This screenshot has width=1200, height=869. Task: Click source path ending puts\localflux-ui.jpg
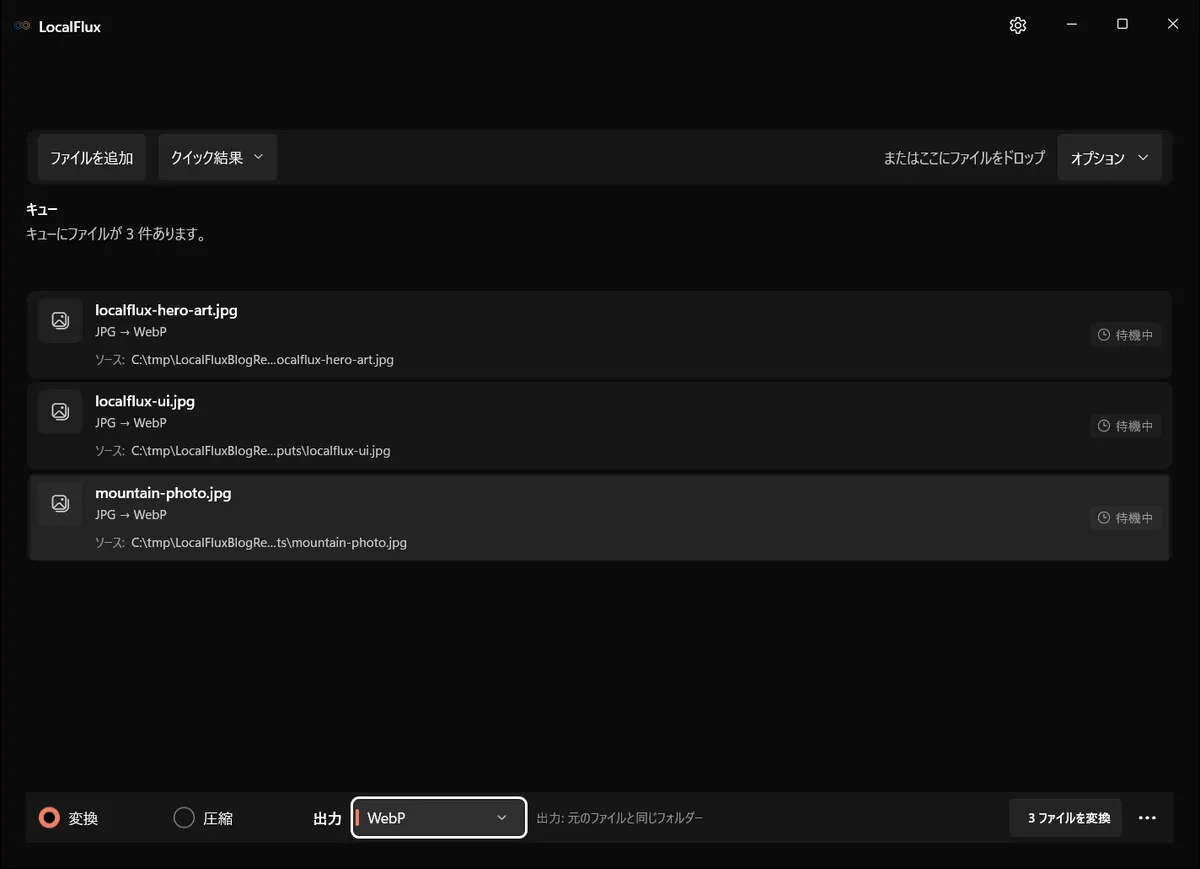[260, 451]
